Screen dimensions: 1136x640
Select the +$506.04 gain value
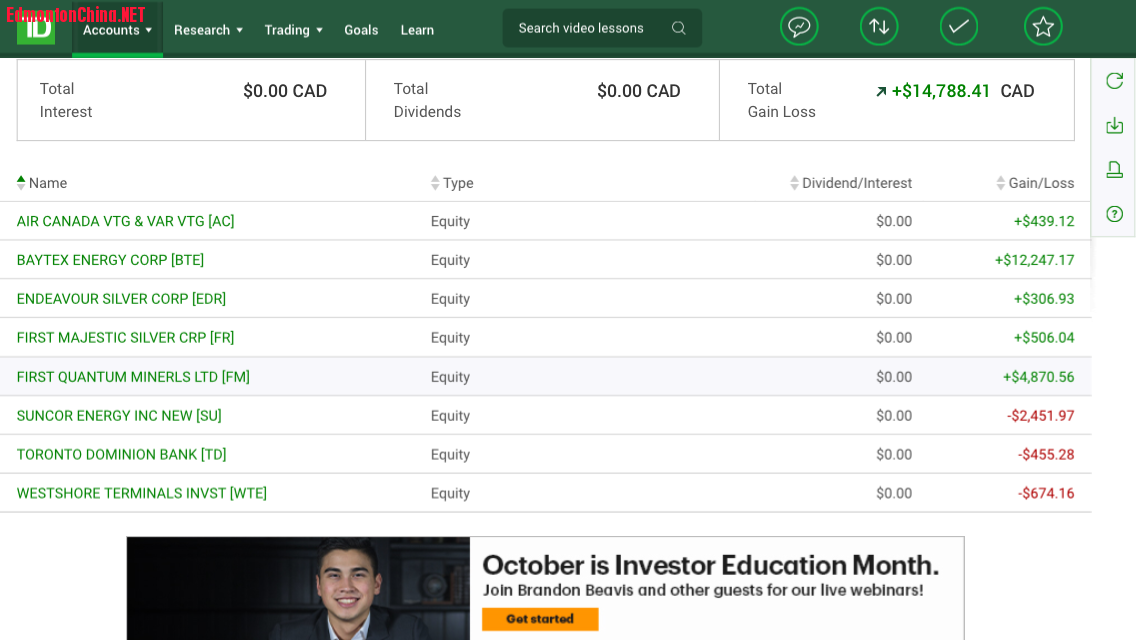[1043, 337]
